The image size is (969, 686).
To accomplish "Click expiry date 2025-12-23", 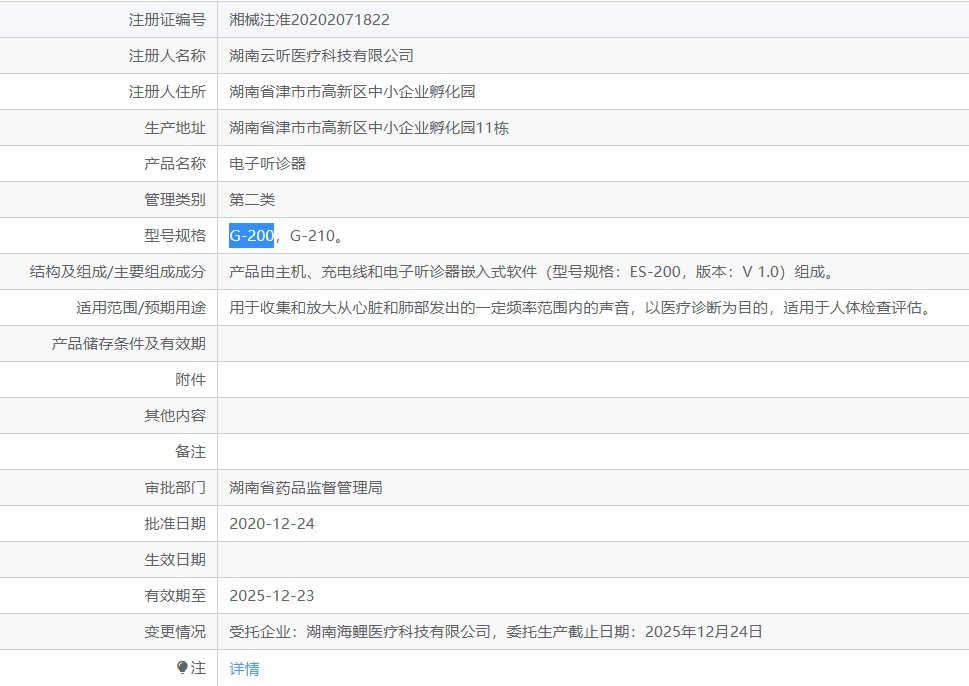I will 272,596.
